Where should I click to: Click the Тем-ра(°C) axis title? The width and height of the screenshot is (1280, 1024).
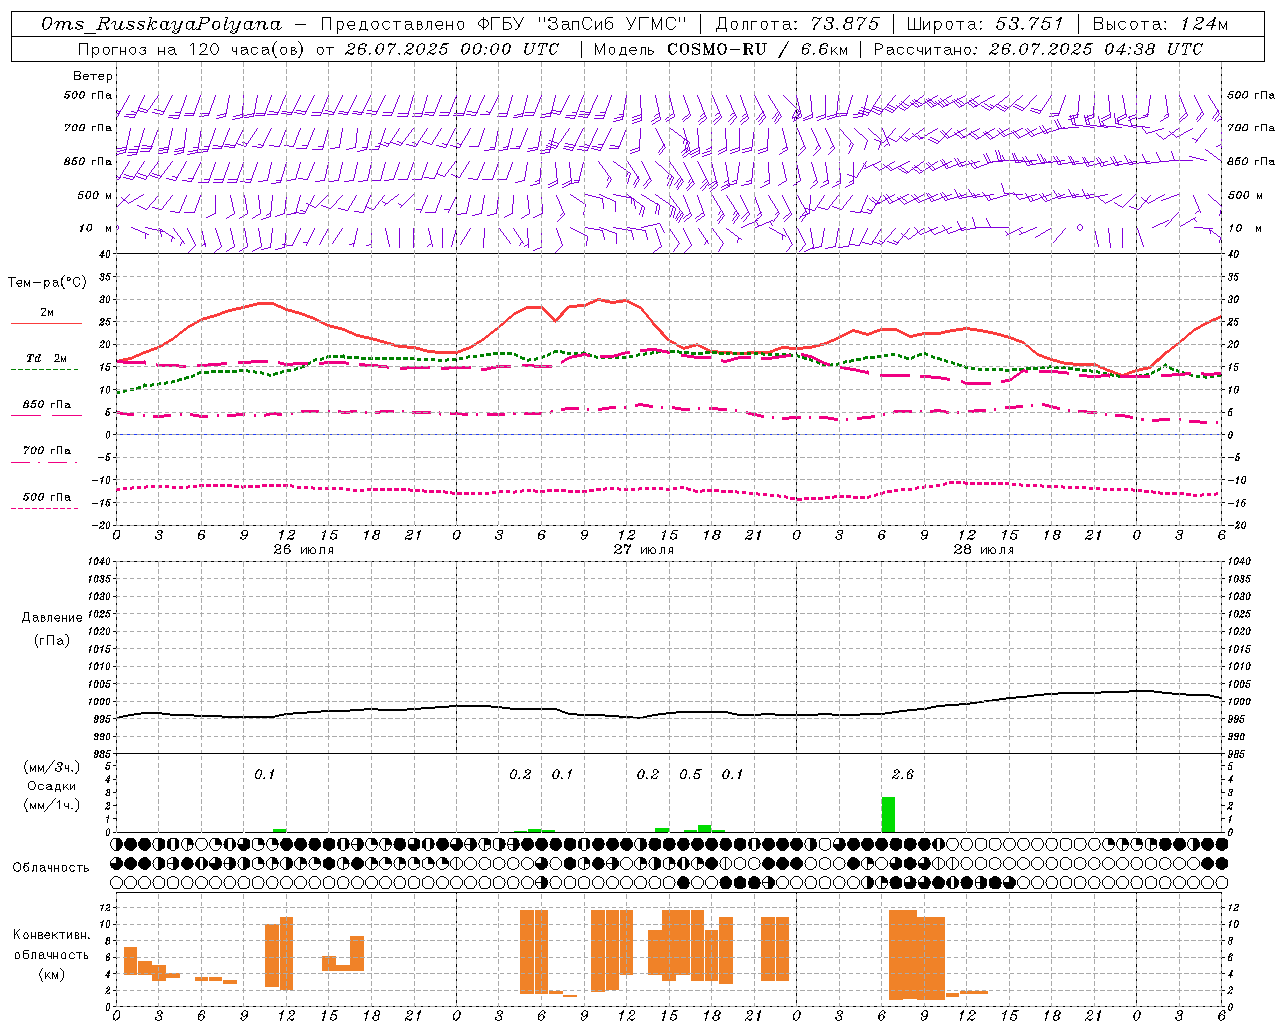tap(46, 283)
